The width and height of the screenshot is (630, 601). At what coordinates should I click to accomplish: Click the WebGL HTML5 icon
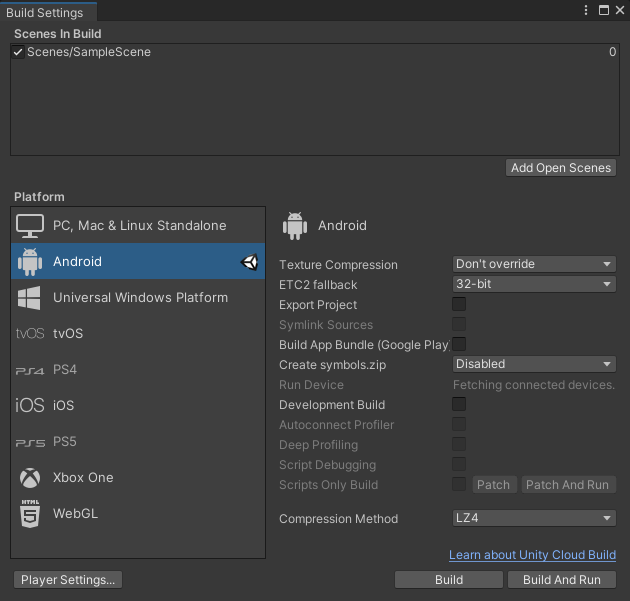(x=30, y=513)
